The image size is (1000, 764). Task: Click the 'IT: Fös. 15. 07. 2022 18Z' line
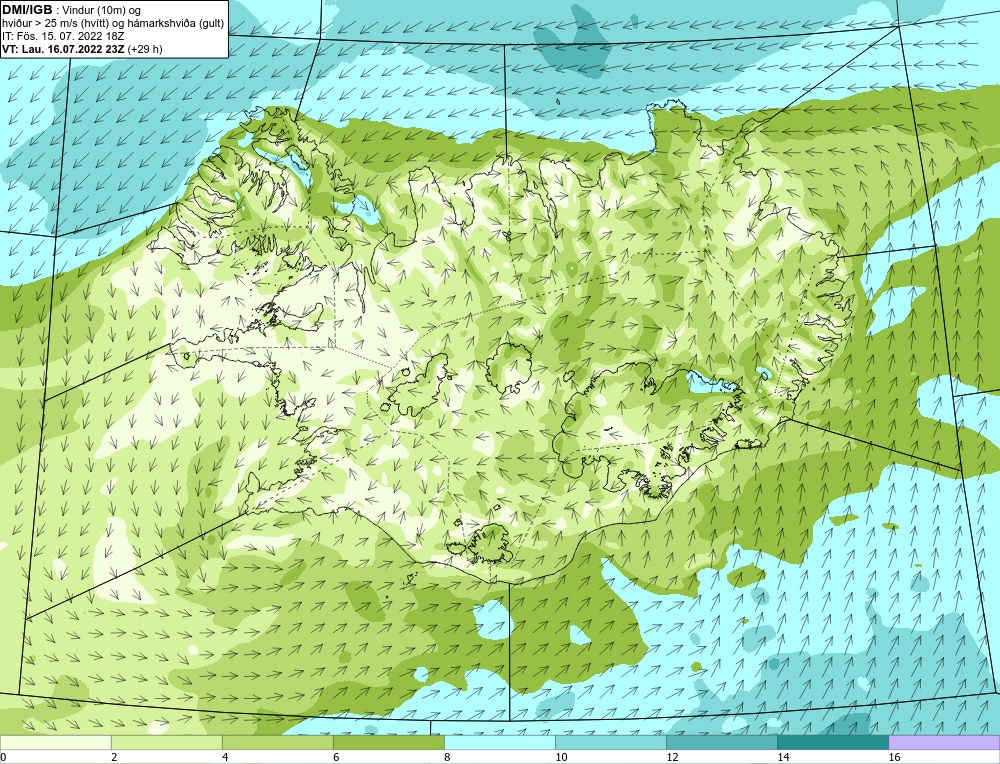(63, 36)
